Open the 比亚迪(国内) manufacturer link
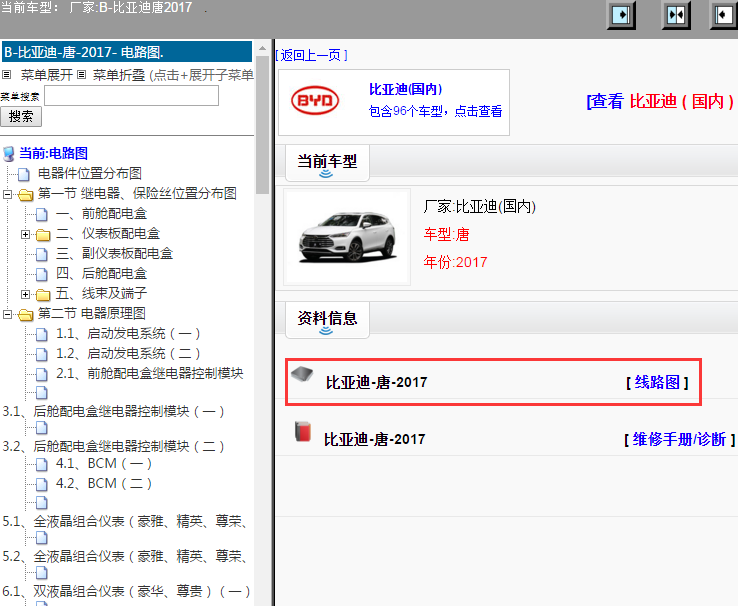Image resolution: width=738 pixels, height=606 pixels. click(x=405, y=89)
